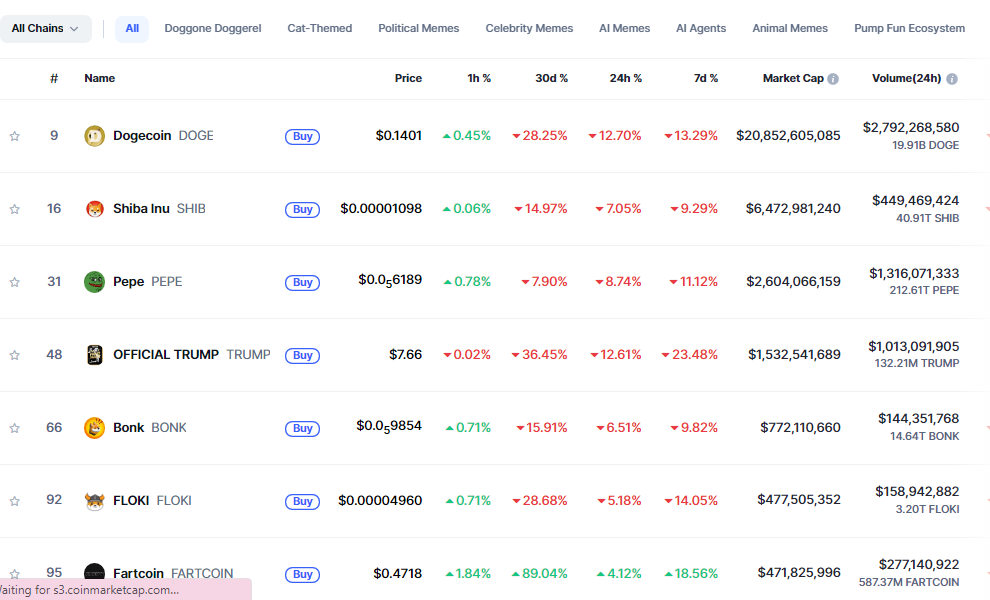Image resolution: width=990 pixels, height=600 pixels.
Task: Click FLOKI price $0.00004960
Action: click(x=380, y=501)
